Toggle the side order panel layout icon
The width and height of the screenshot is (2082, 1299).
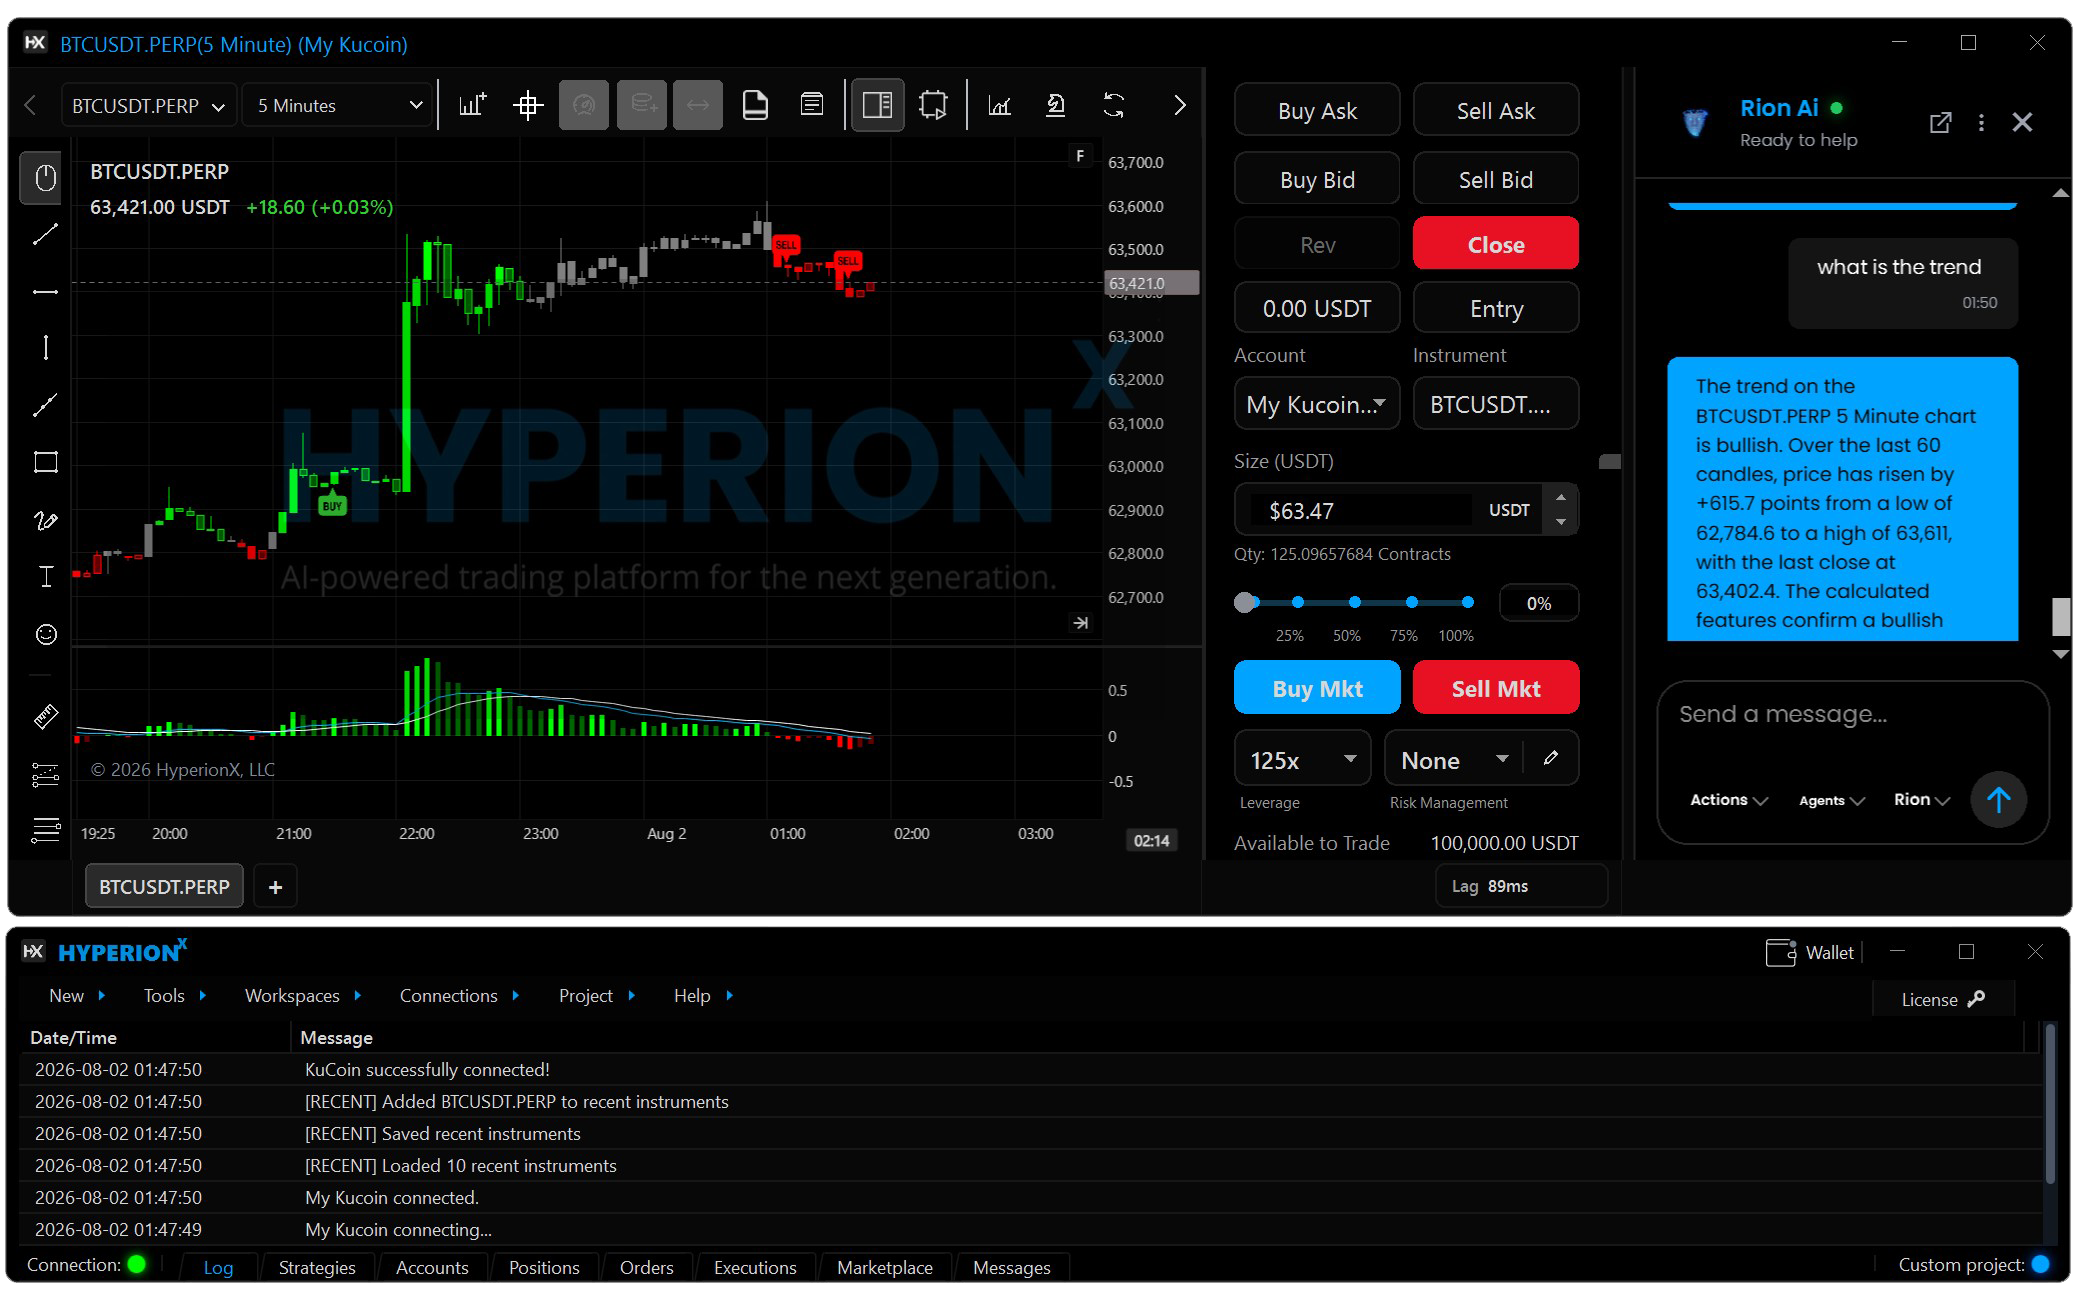[x=877, y=105]
